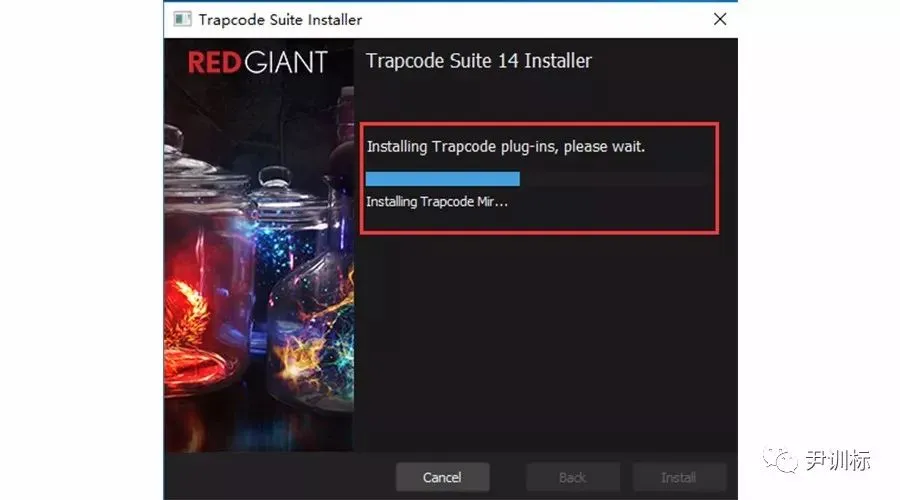Click the white "GIANT" part of the logo
900x500 pixels.
(286, 63)
